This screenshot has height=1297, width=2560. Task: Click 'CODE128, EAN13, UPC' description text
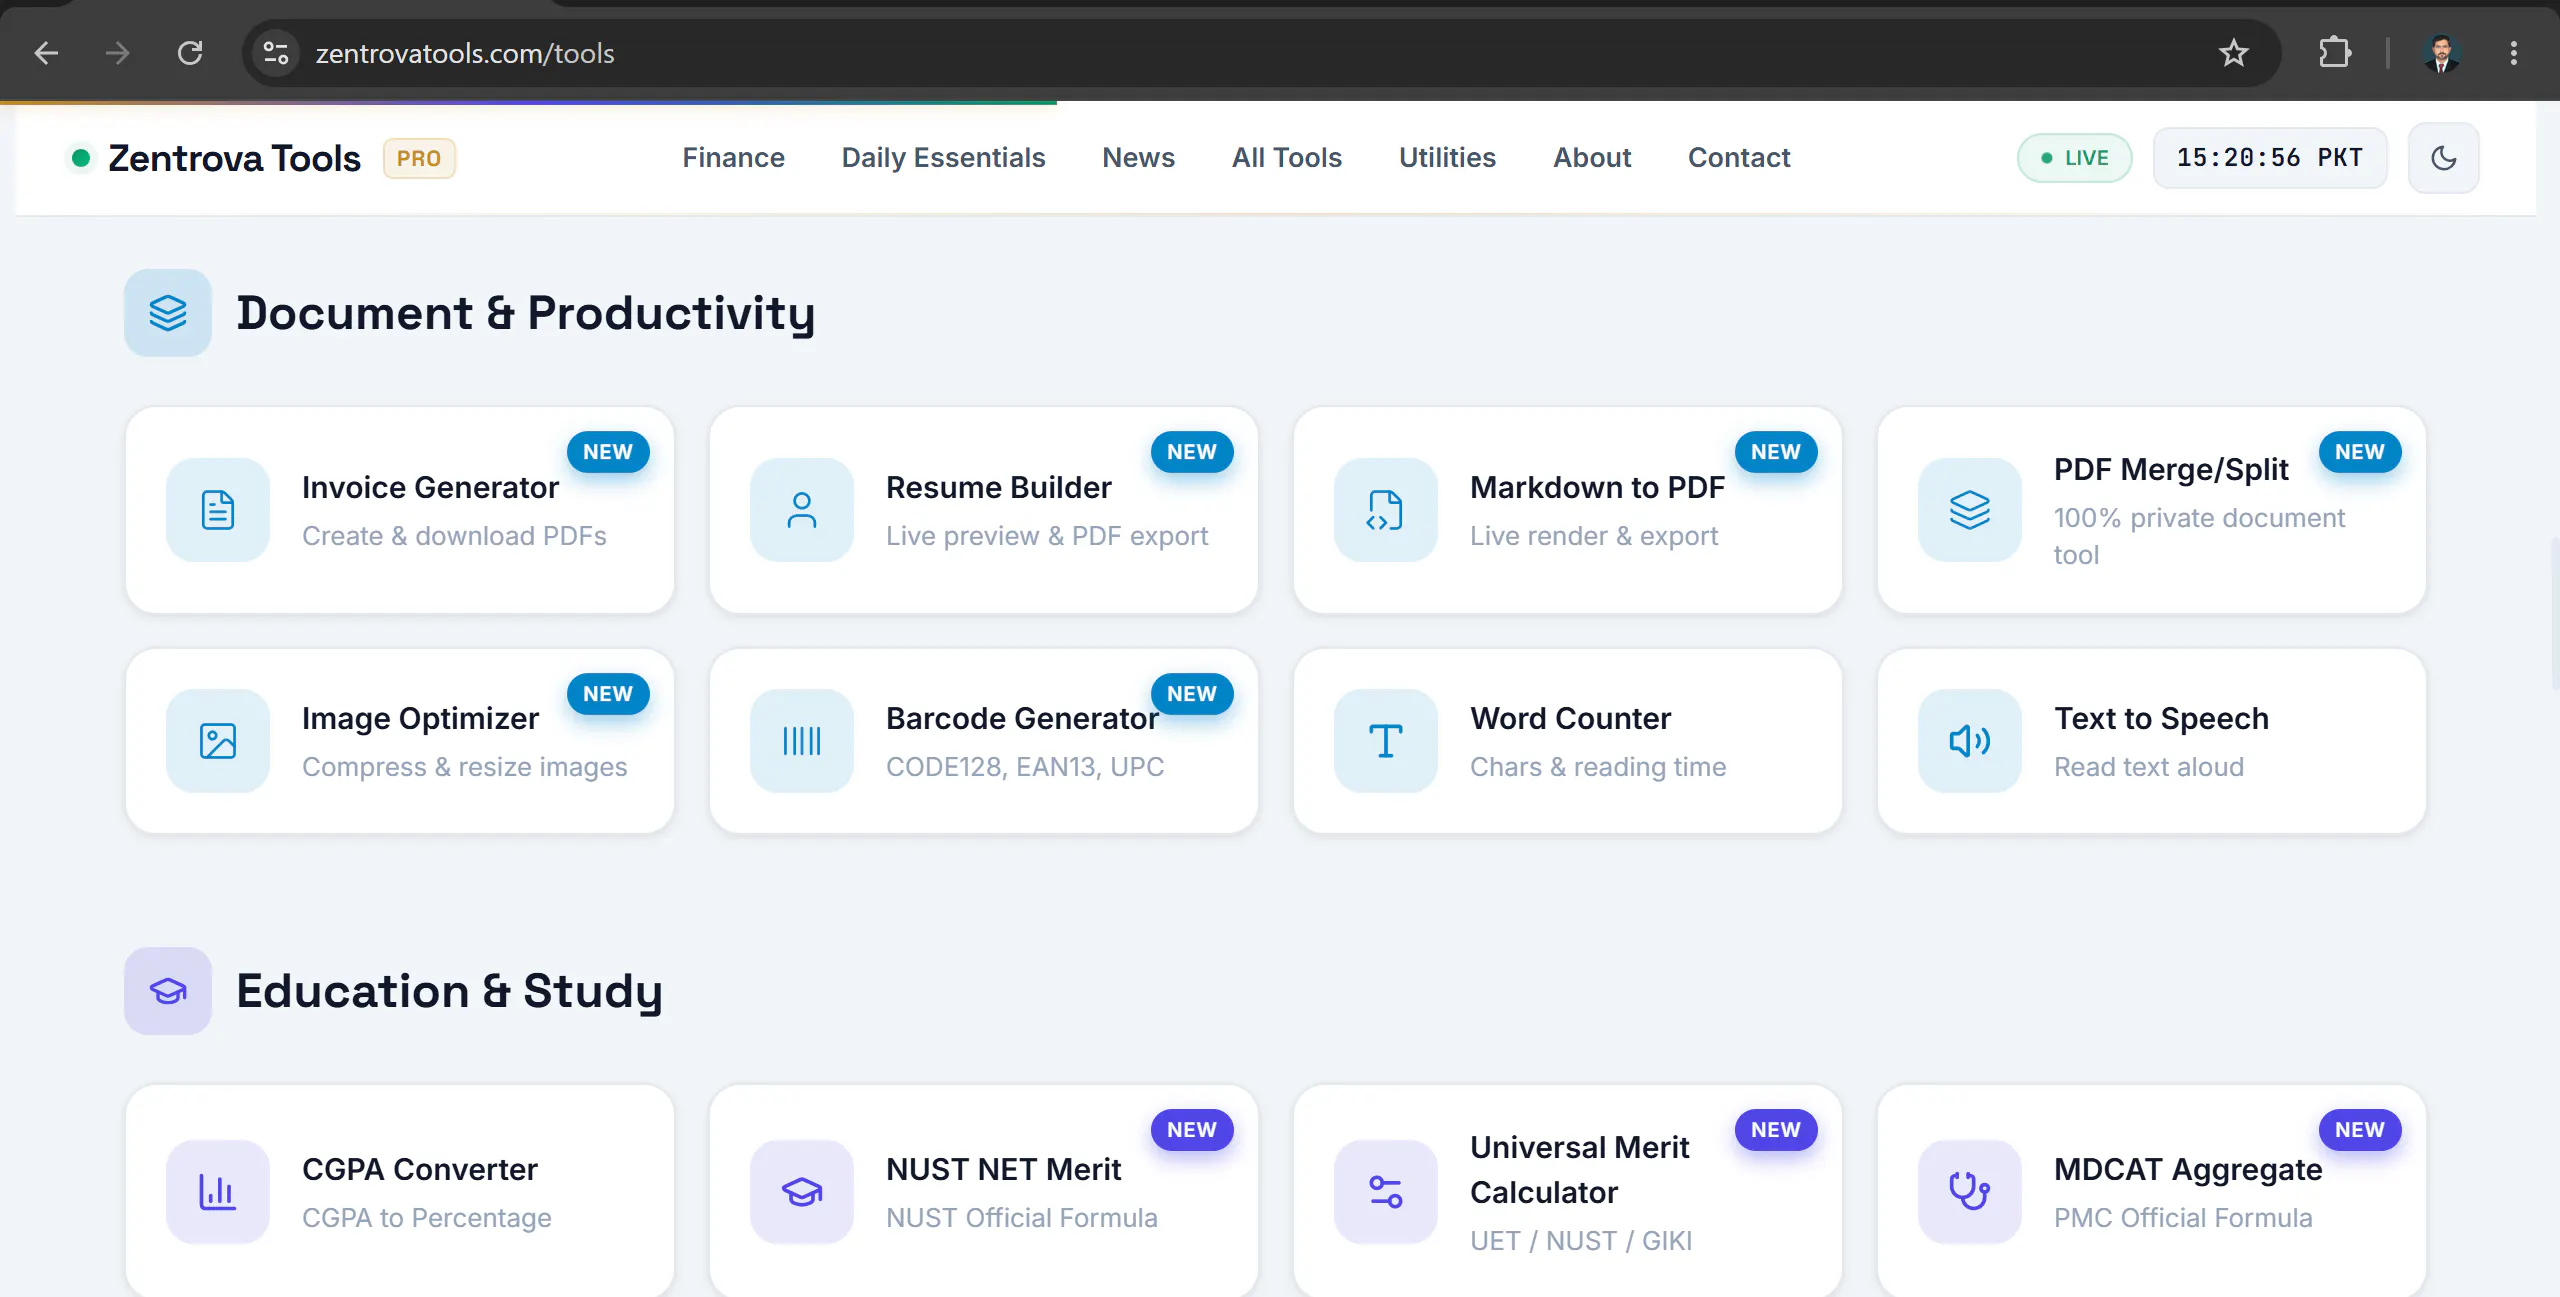pos(1025,767)
